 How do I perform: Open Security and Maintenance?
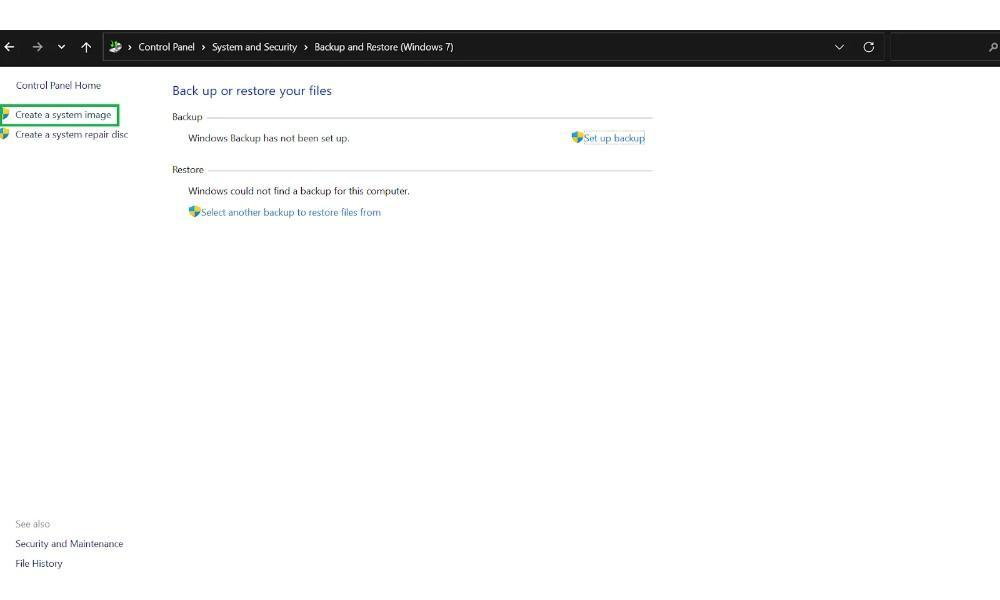pyautogui.click(x=69, y=544)
